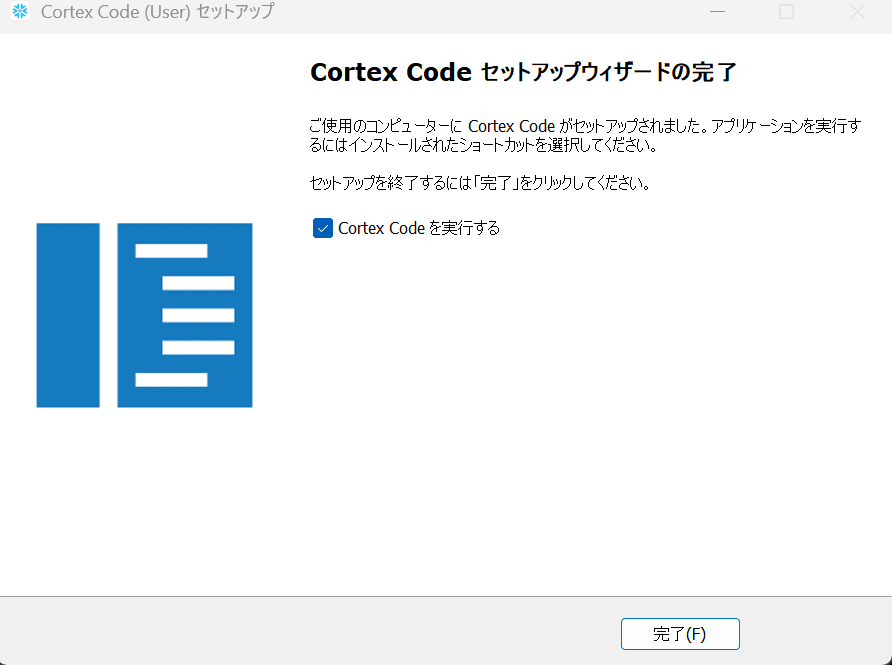Image resolution: width=892 pixels, height=665 pixels.
Task: Click the snowflake icon in the title bar
Action: pos(20,11)
